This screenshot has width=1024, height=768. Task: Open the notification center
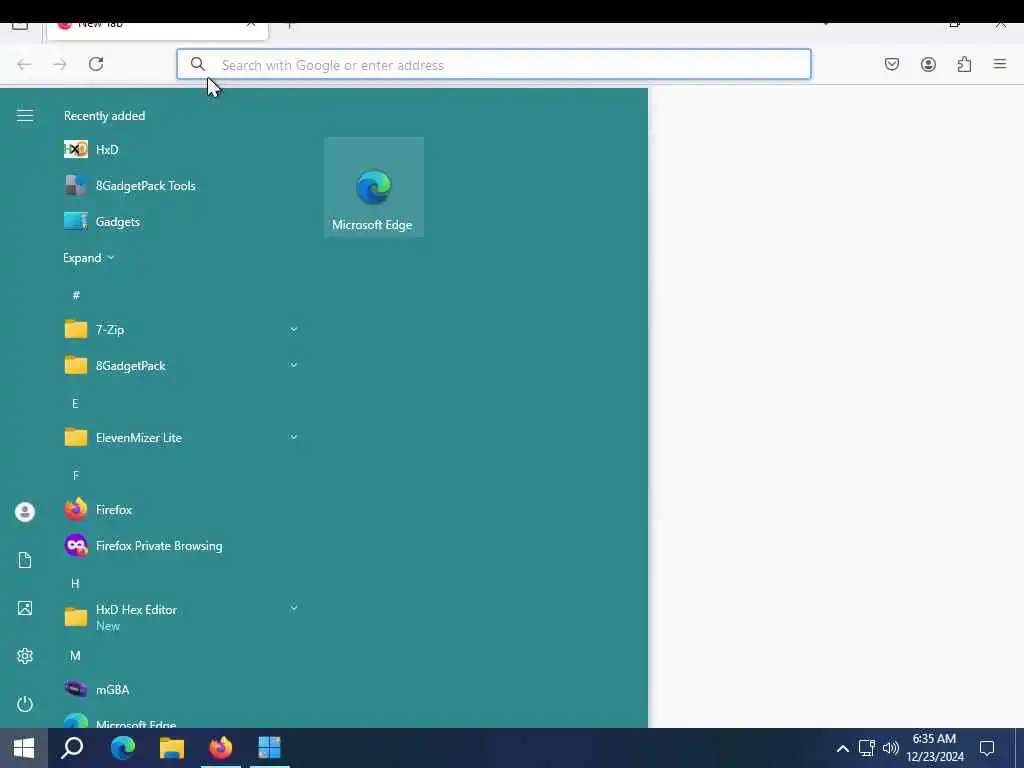(x=987, y=748)
